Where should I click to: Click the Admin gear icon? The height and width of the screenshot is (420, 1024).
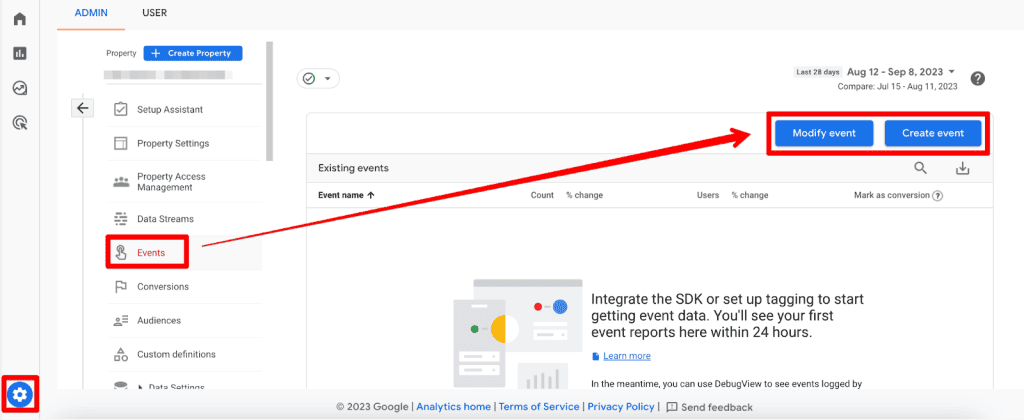pyautogui.click(x=20, y=394)
